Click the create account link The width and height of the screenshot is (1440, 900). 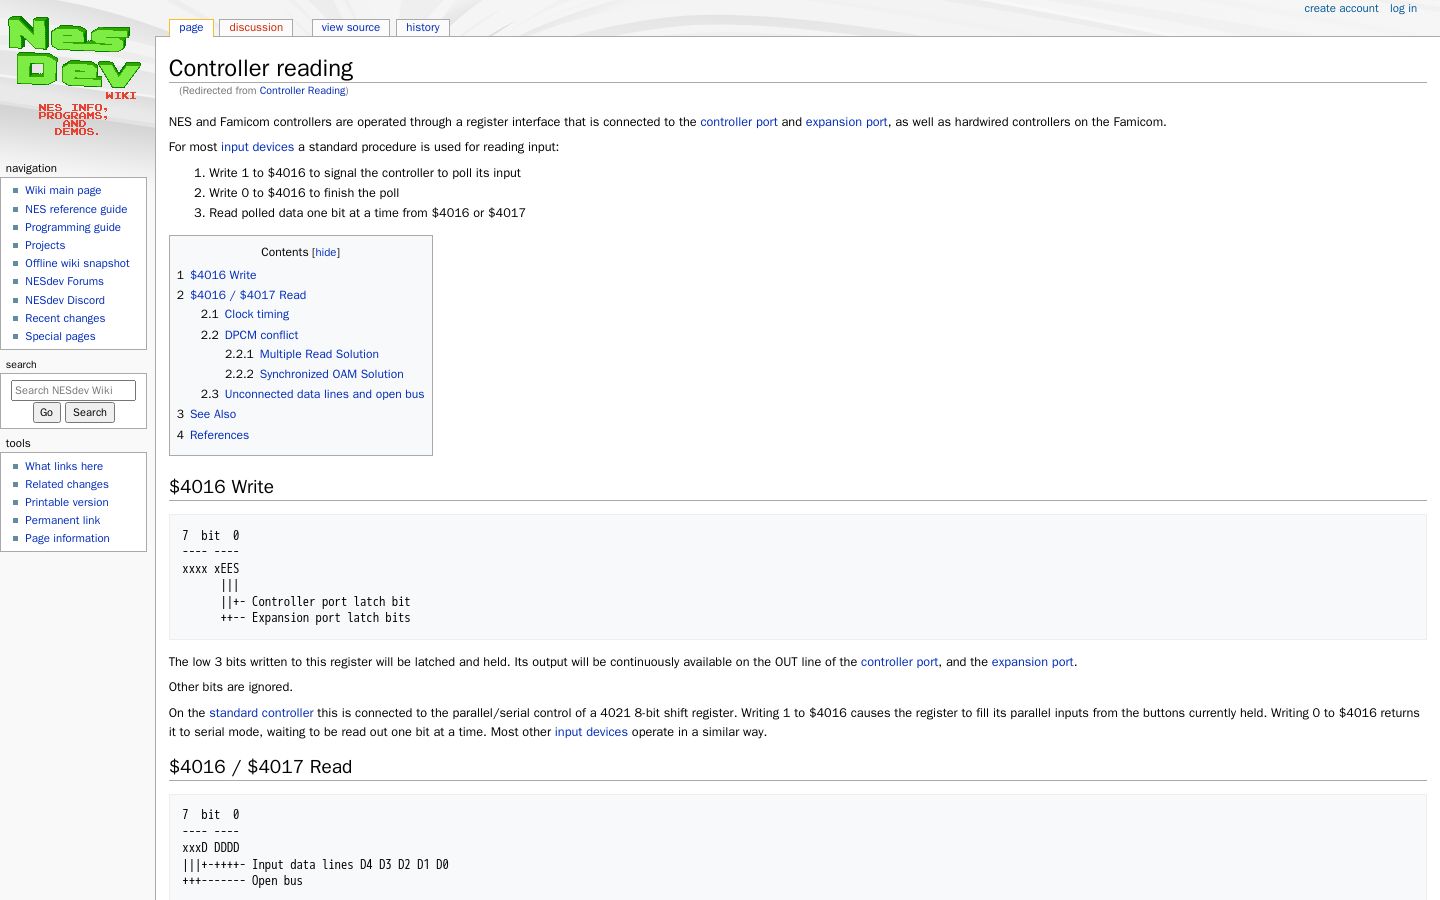1341,8
